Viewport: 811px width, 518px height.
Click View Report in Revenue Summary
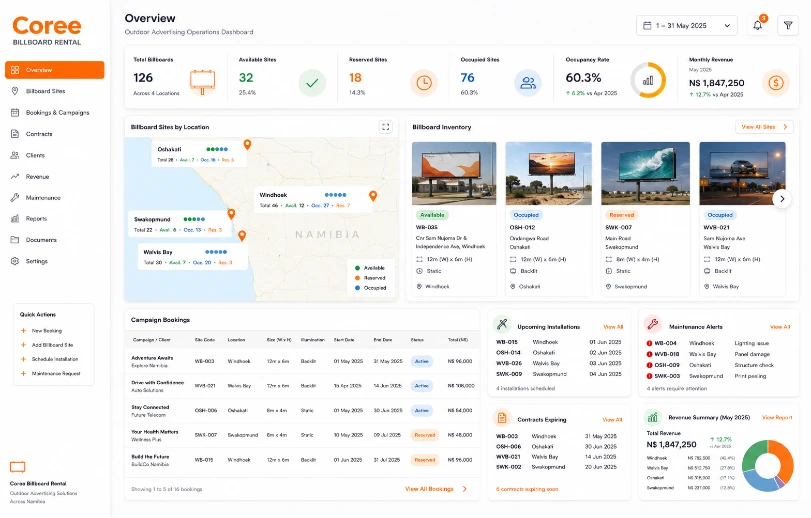[777, 418]
